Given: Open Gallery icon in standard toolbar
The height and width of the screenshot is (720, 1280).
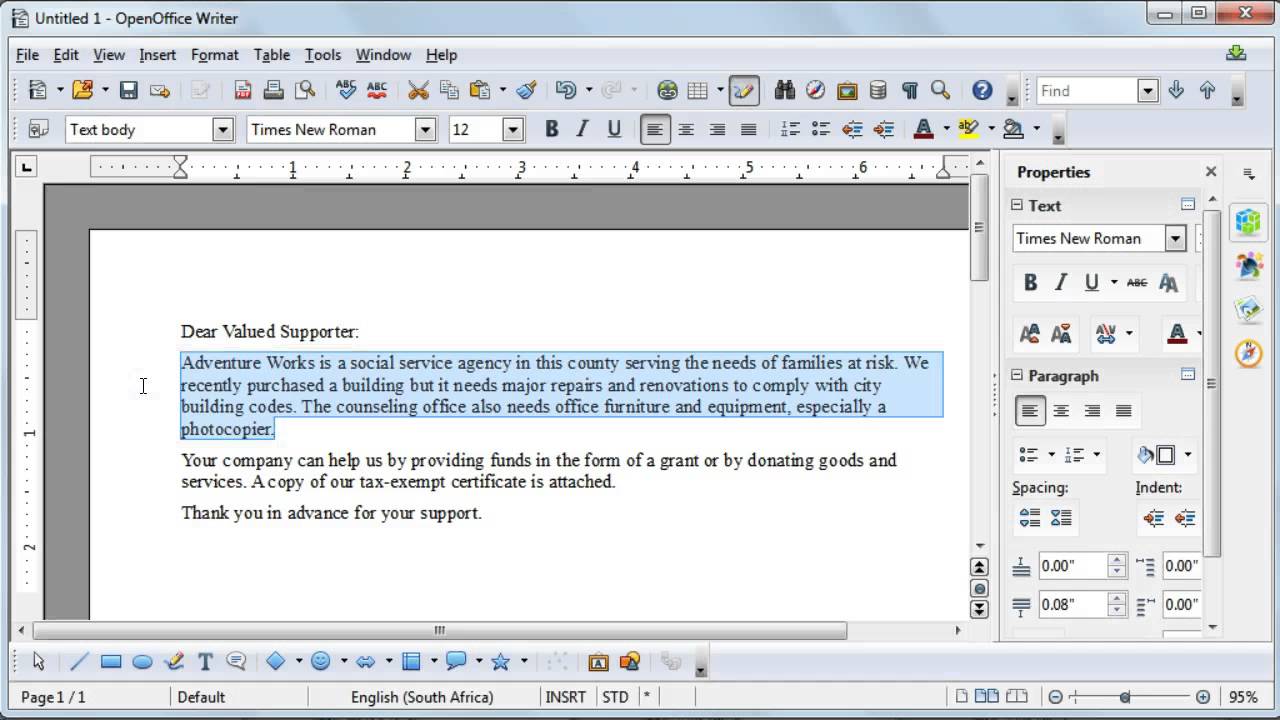Looking at the screenshot, I should tap(847, 91).
